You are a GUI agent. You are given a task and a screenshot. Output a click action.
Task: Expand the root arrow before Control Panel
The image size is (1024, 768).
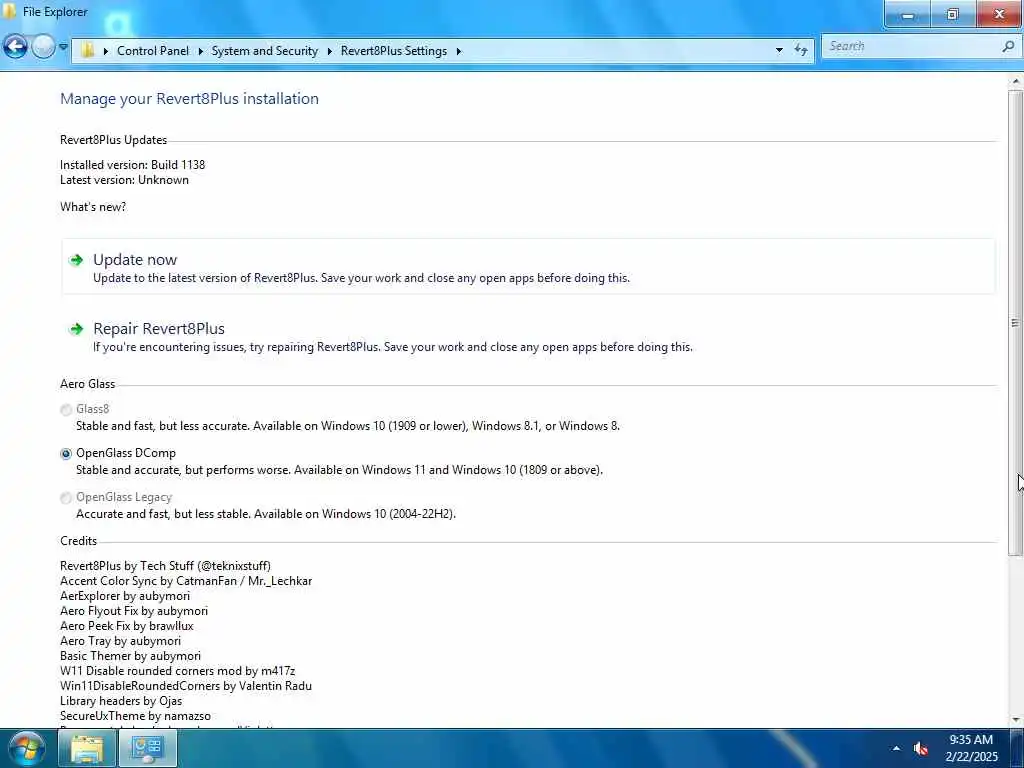pos(106,51)
